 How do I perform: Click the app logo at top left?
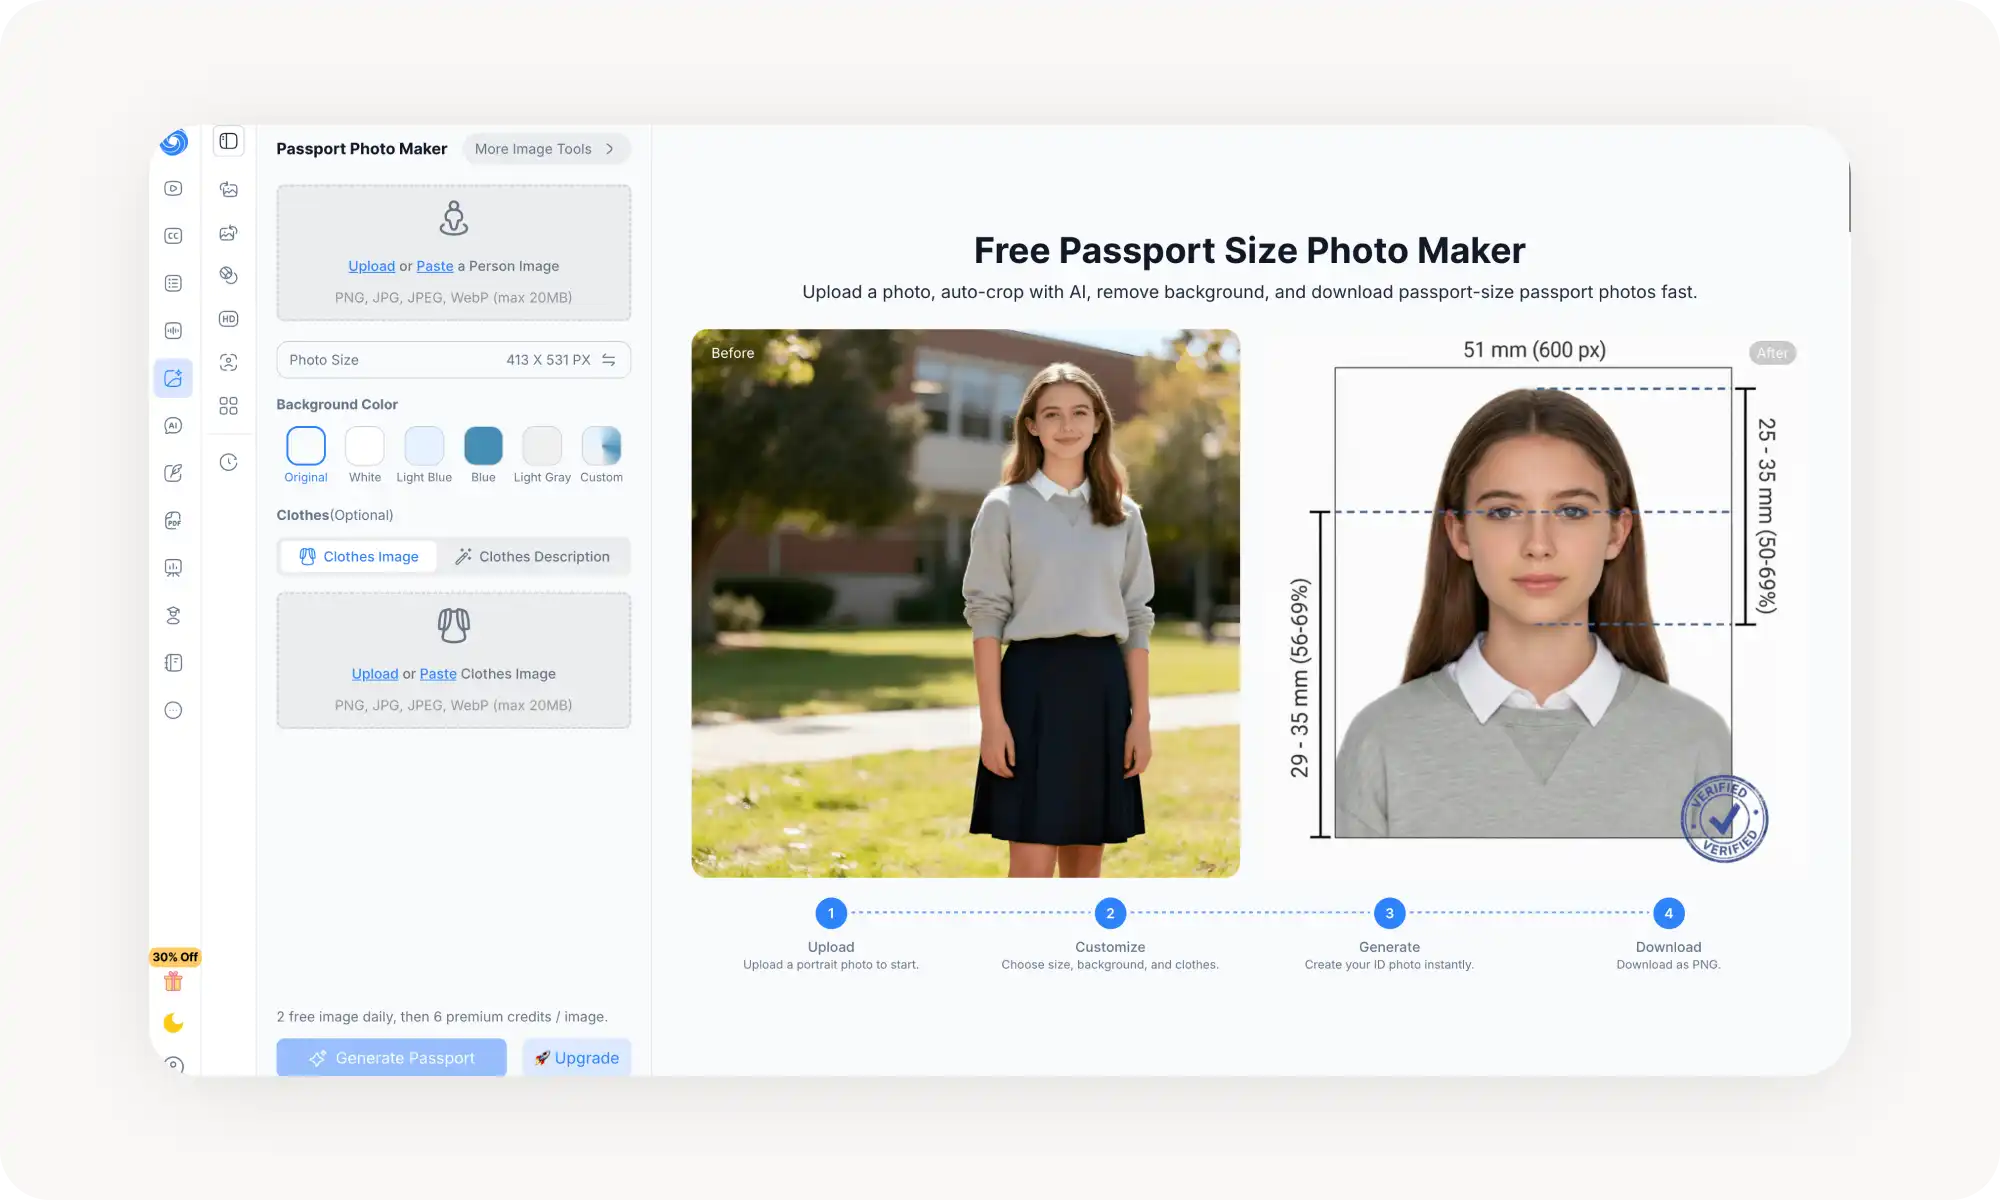pos(173,143)
